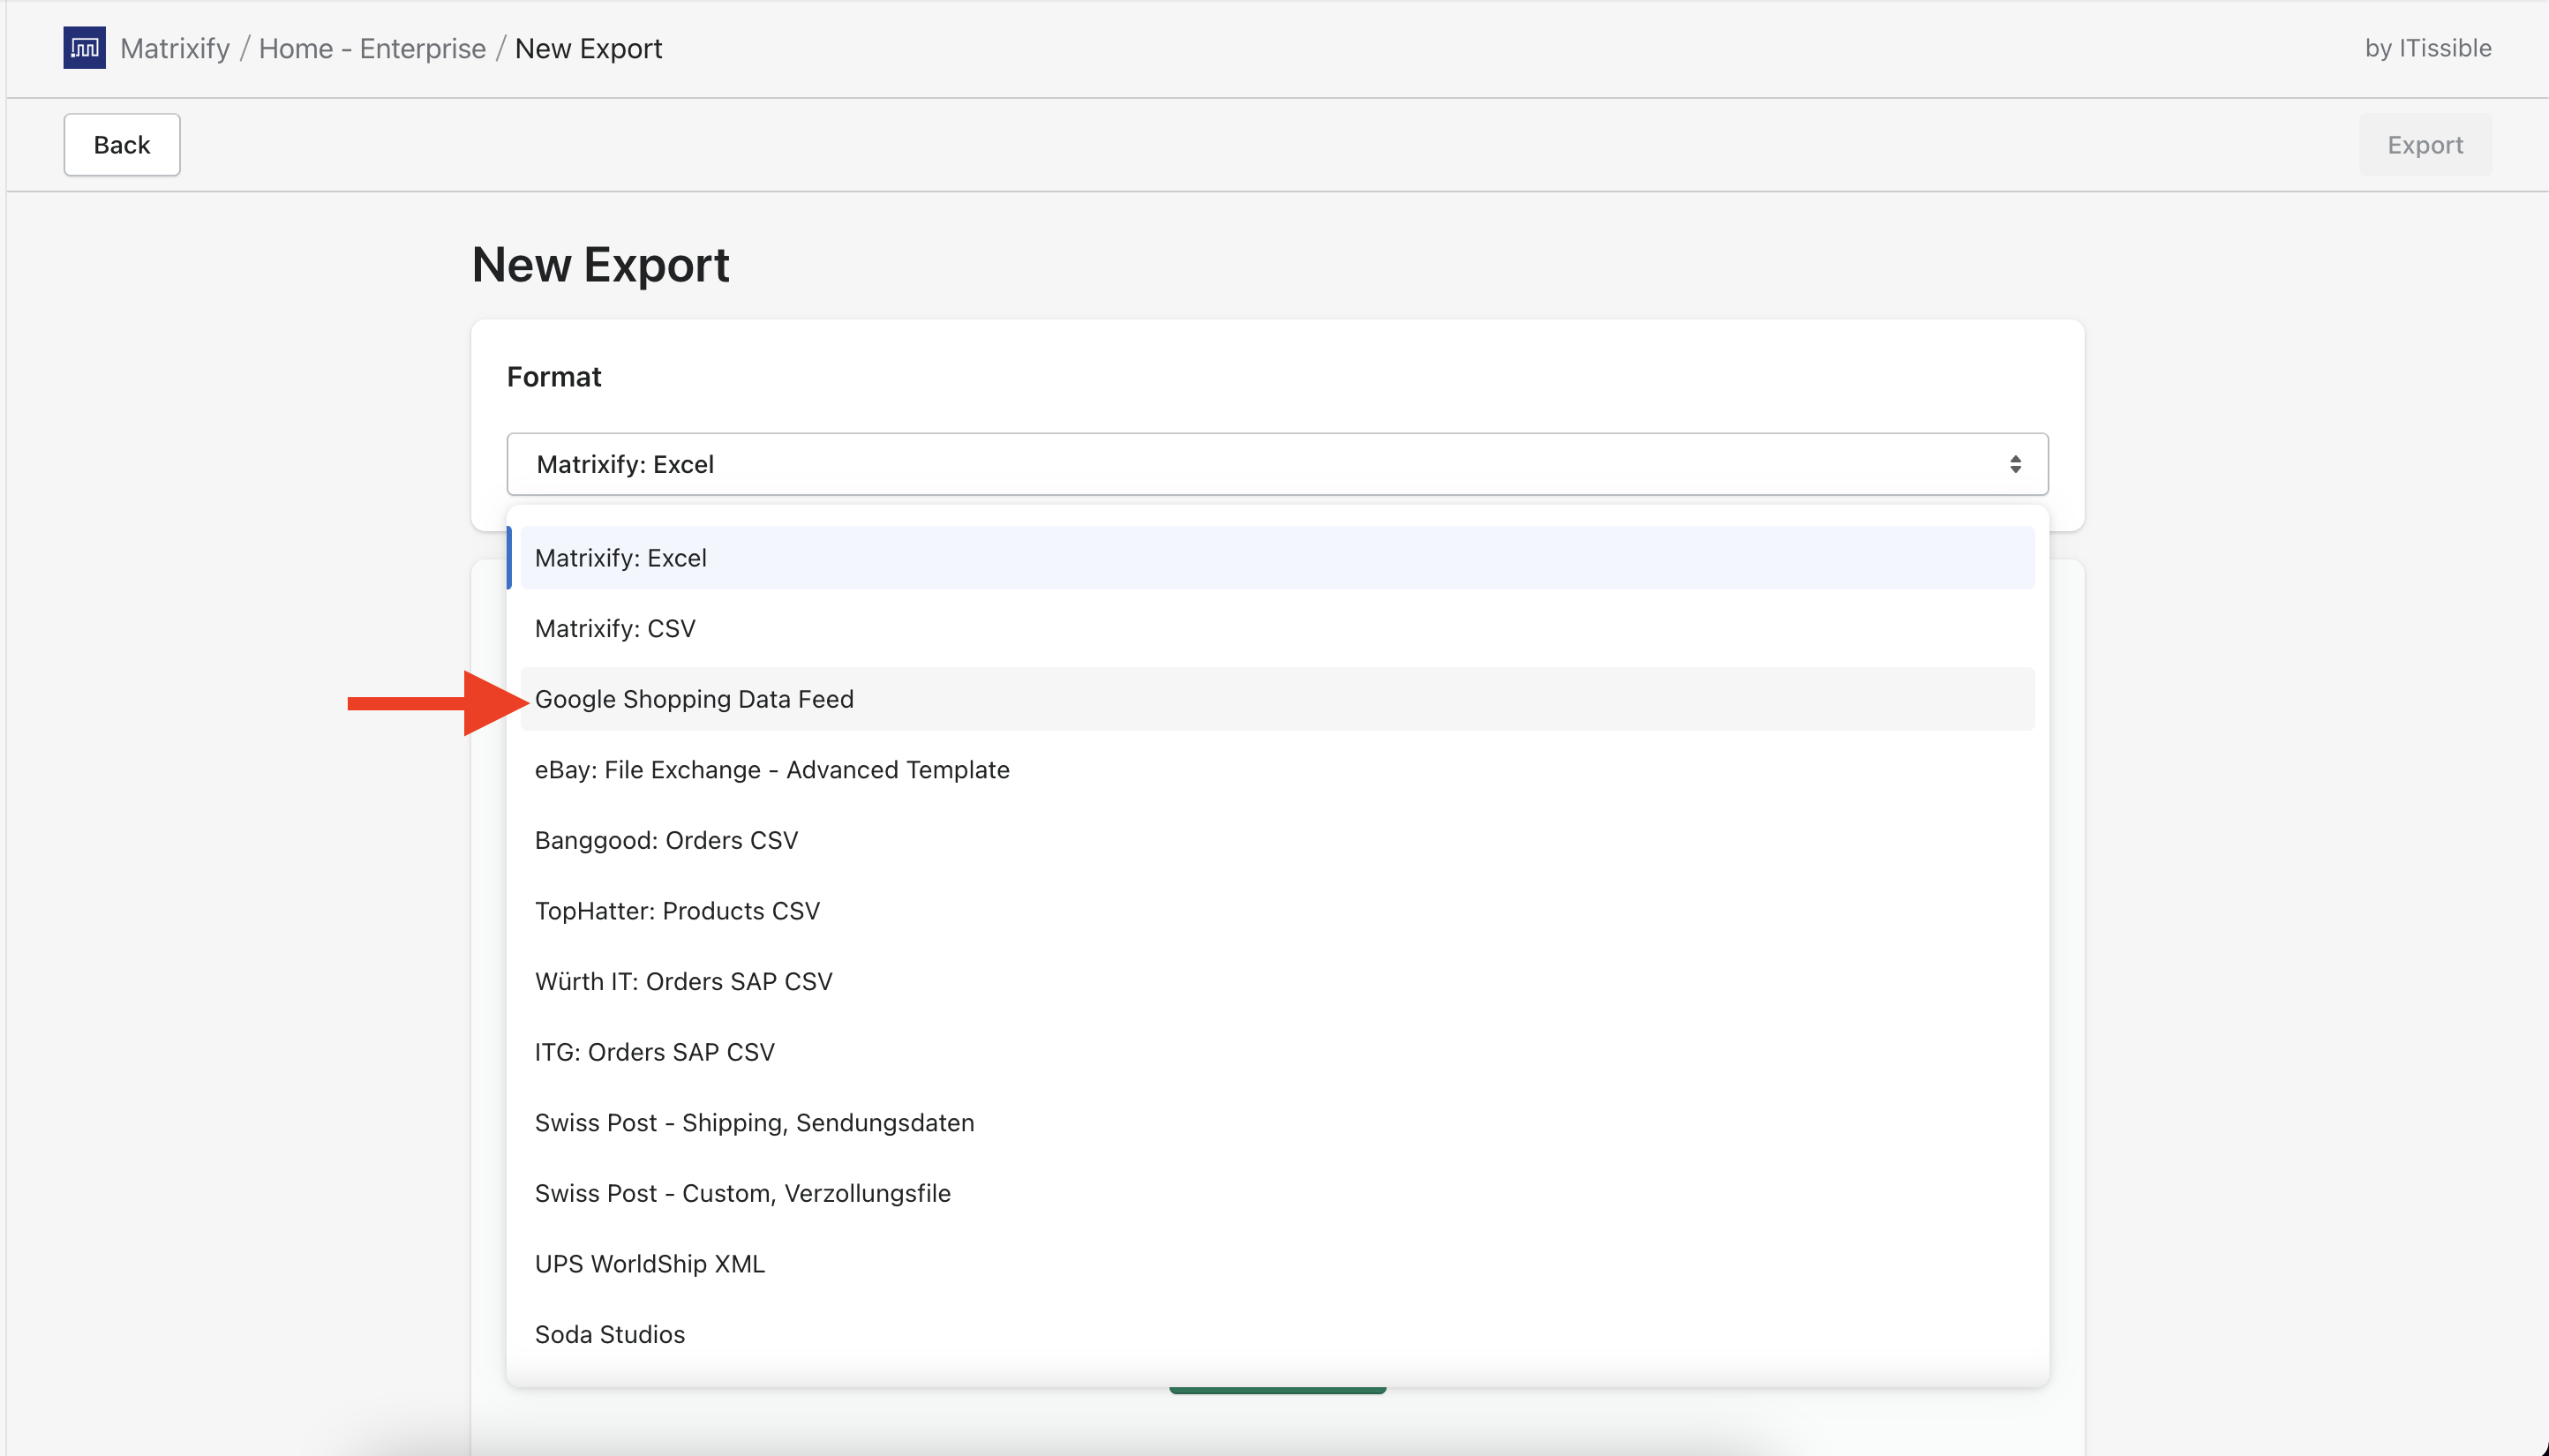
Task: Select TopHatter: Products CSV option
Action: coord(677,911)
